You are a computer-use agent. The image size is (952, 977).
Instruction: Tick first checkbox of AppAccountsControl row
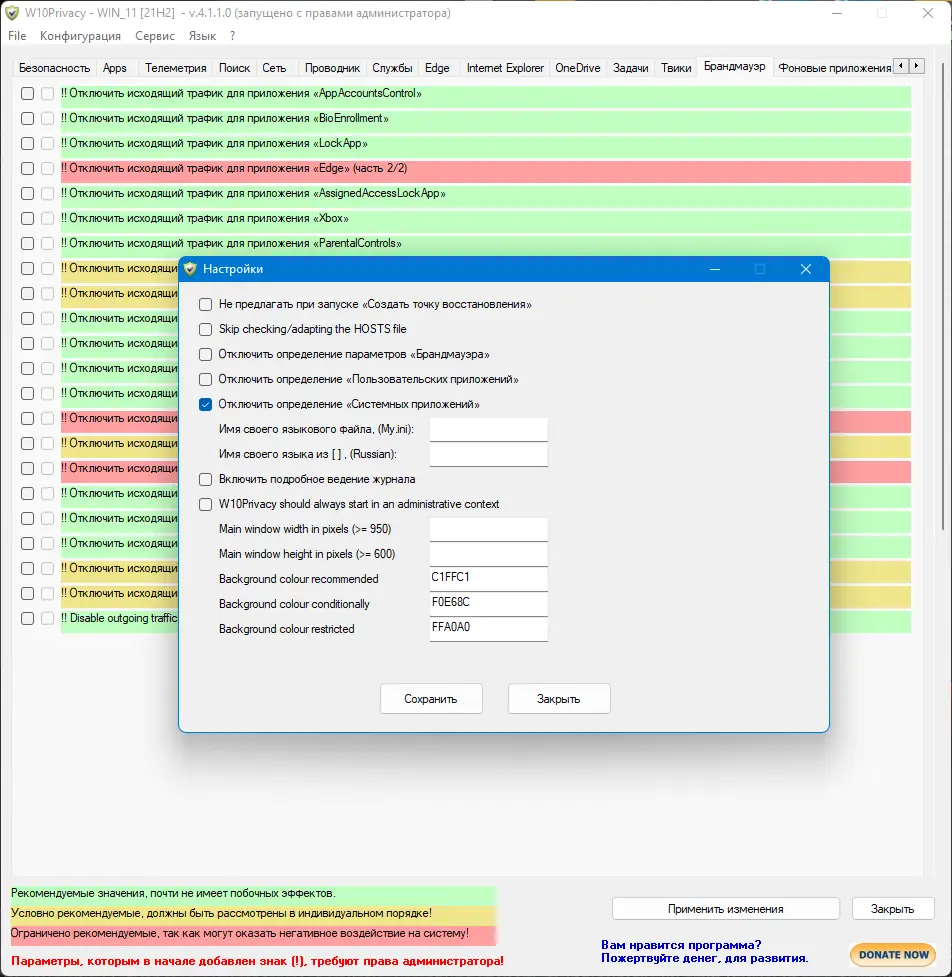[x=27, y=93]
